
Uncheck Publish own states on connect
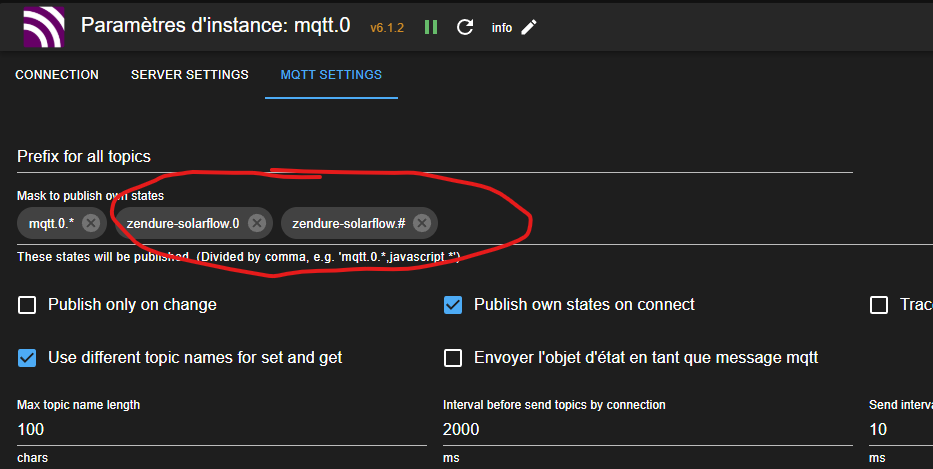click(453, 305)
